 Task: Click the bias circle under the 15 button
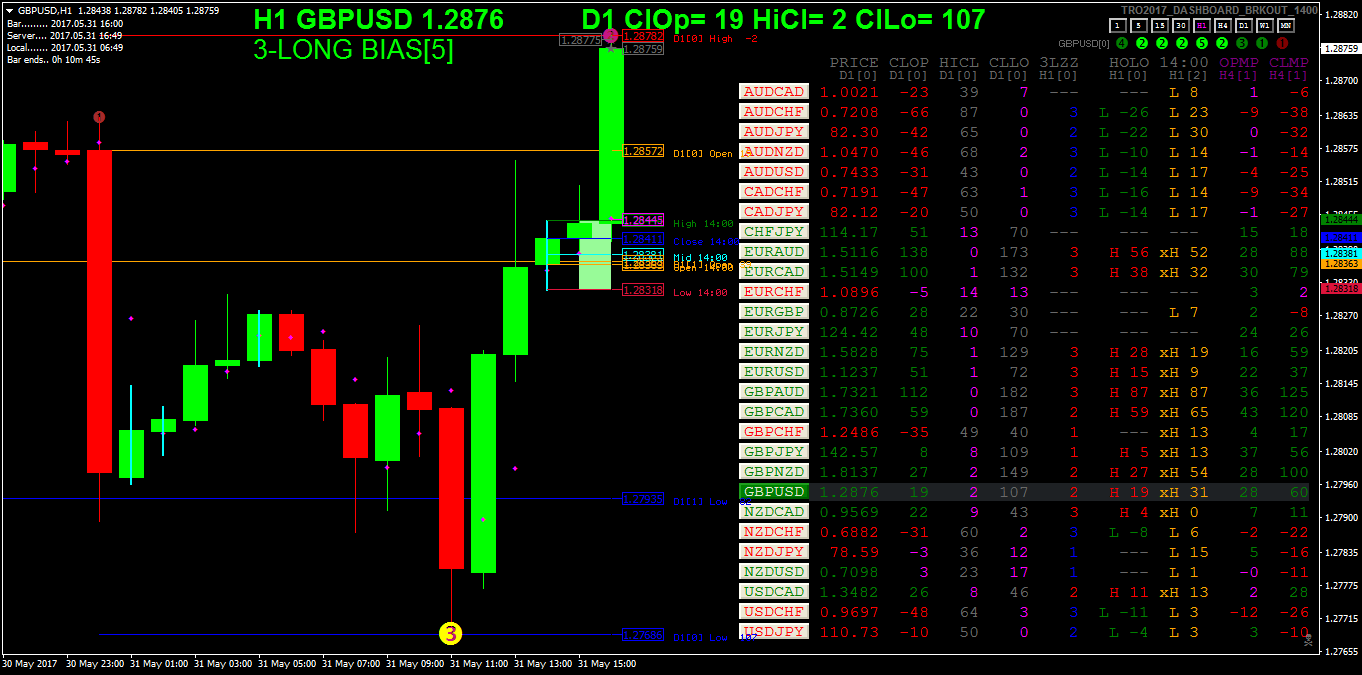point(1162,43)
